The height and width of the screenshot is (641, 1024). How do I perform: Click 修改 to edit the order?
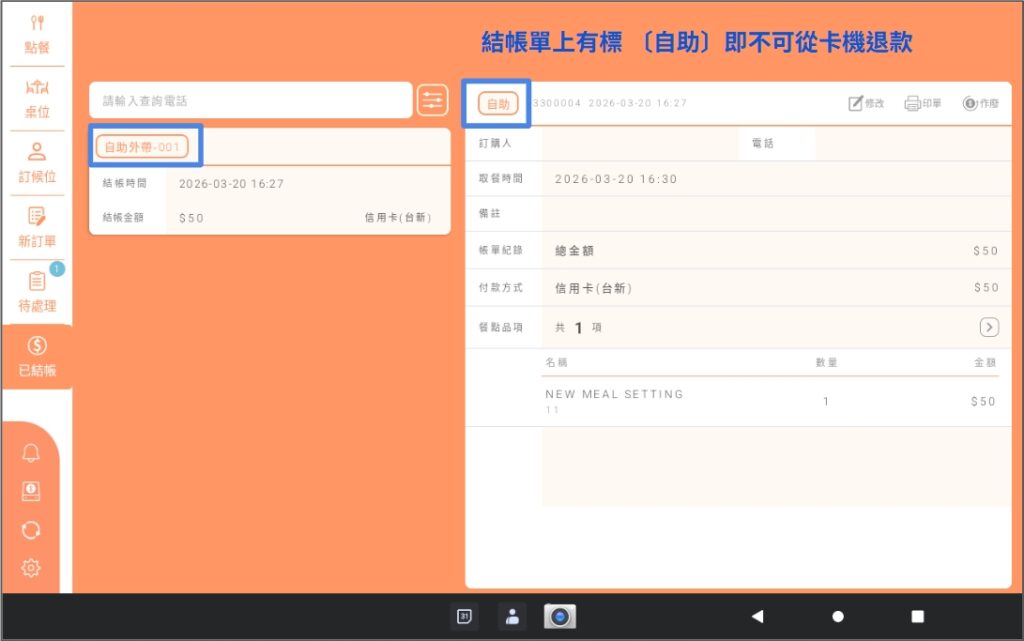tap(866, 103)
